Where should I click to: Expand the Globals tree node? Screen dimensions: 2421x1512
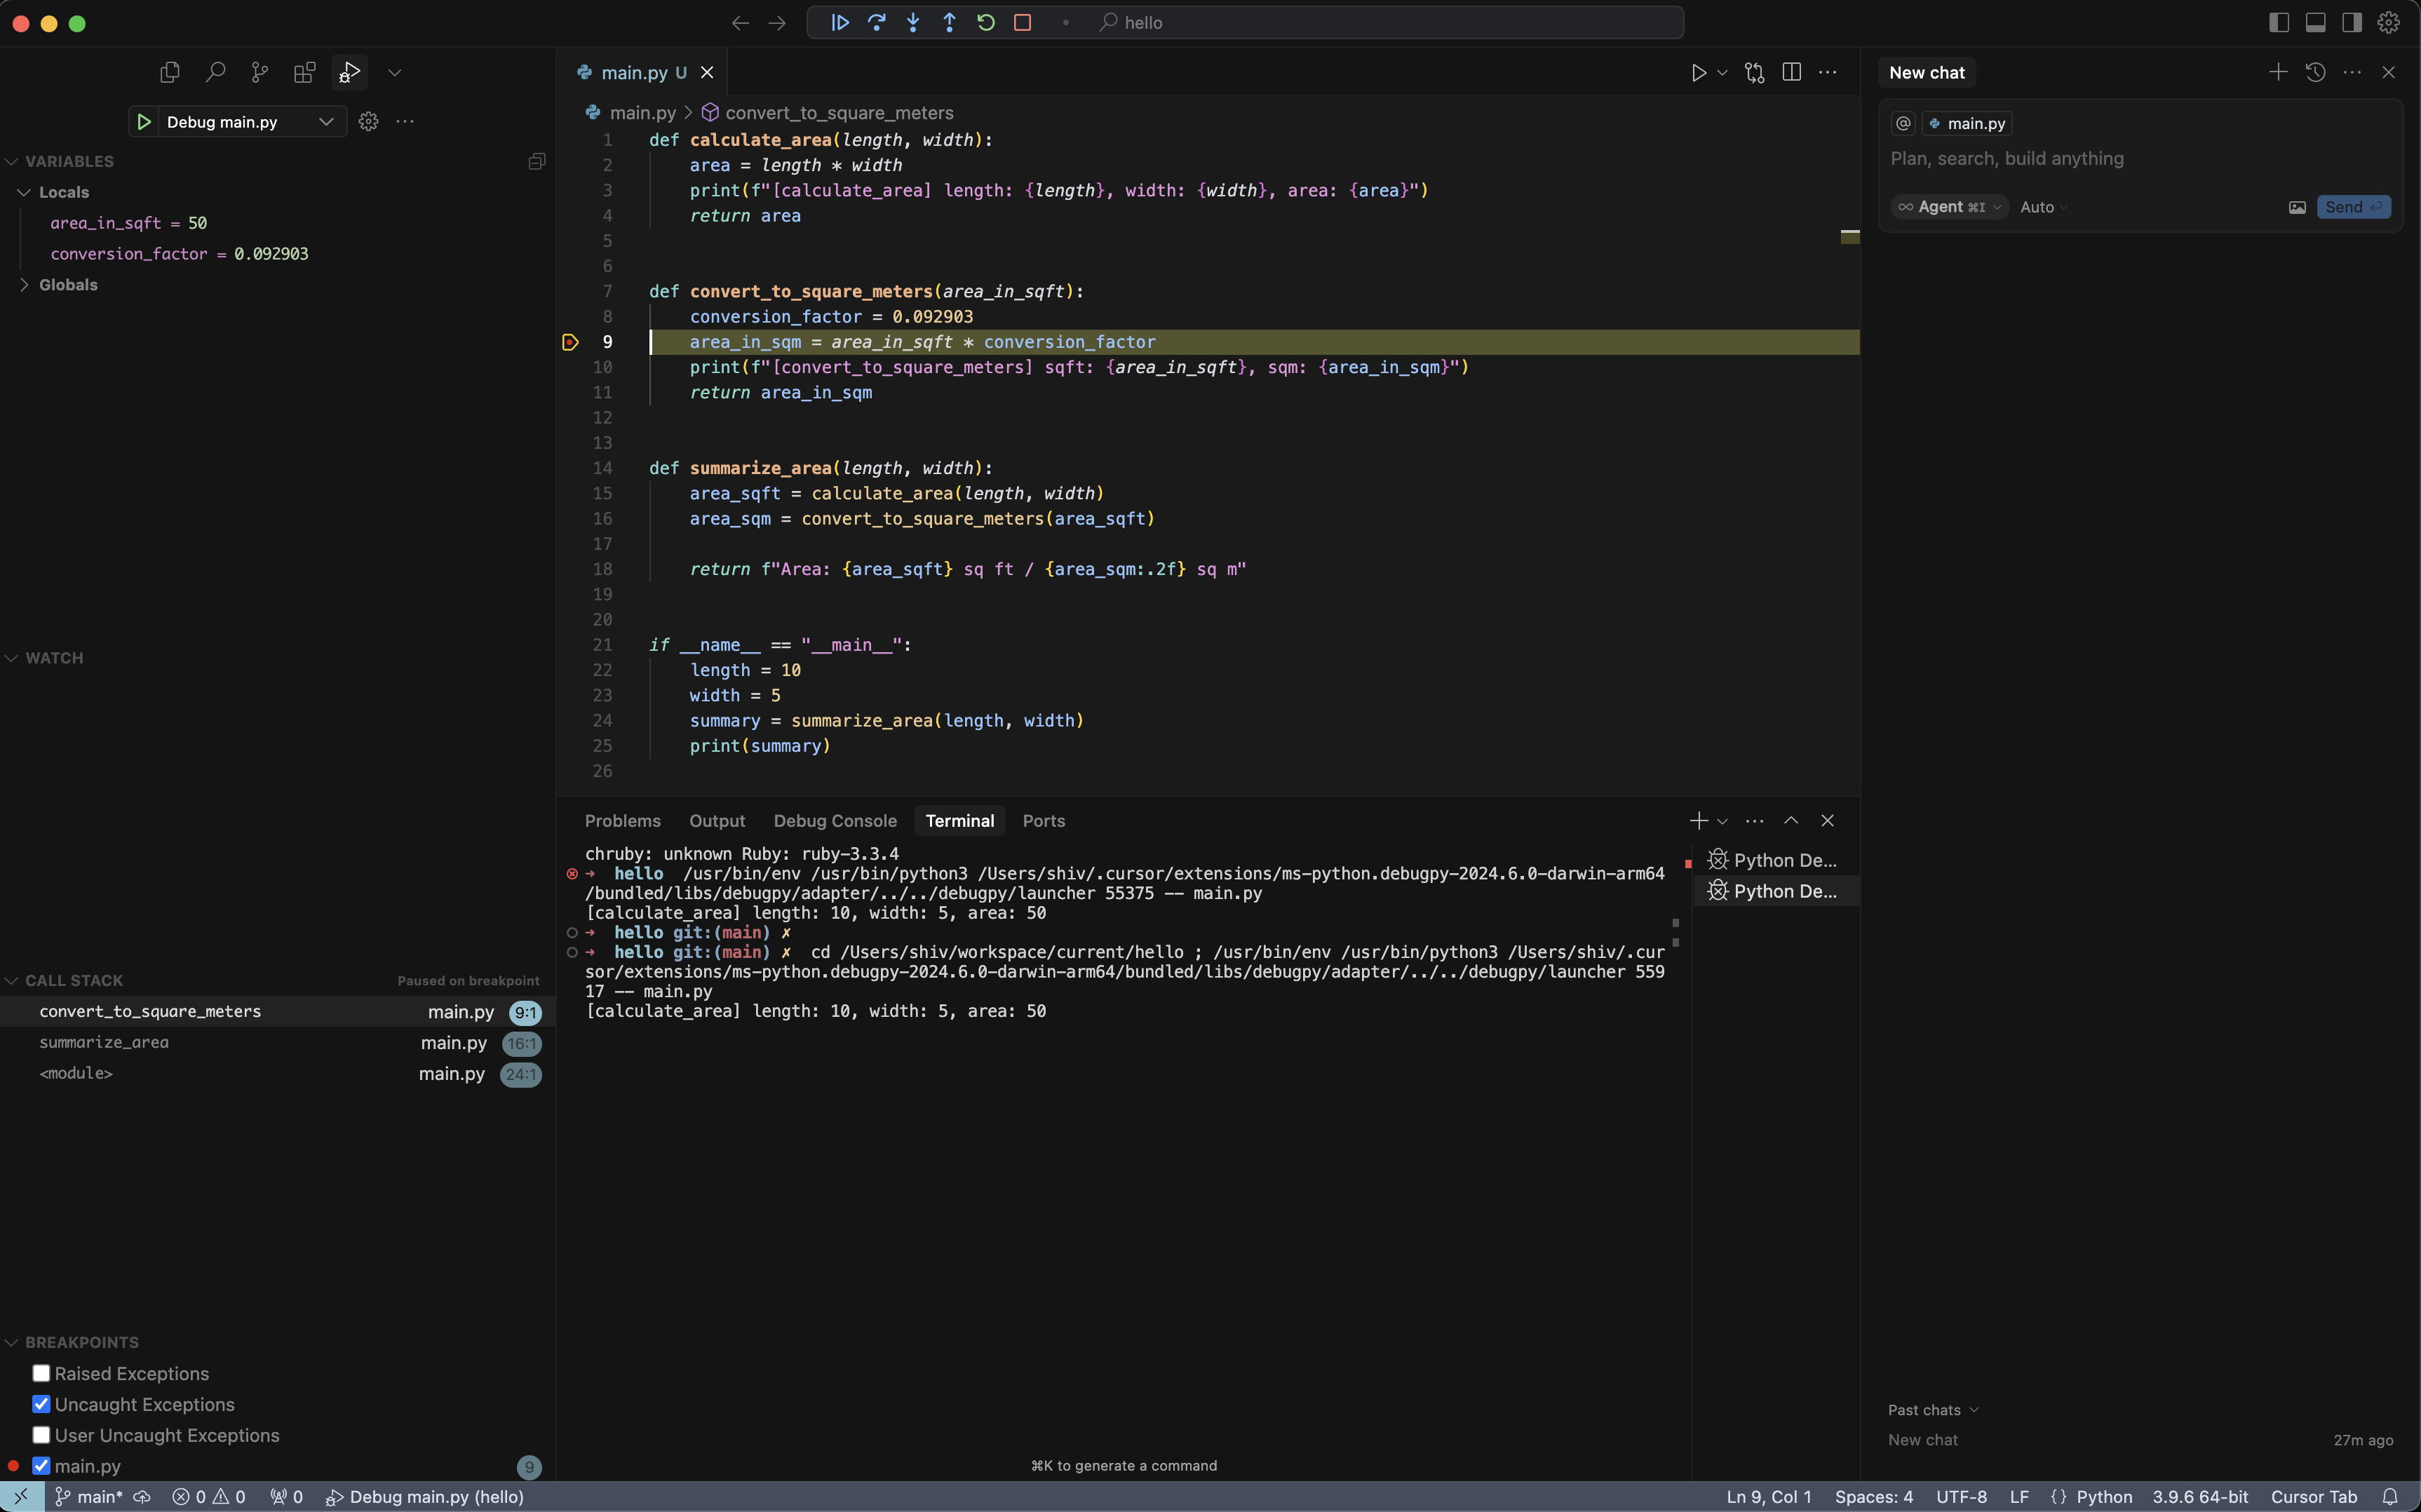59,285
